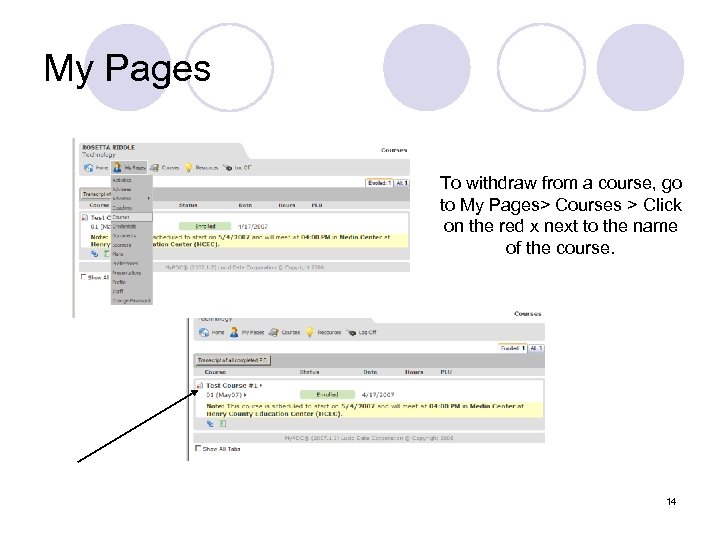Choose Profile in My Pages dropdown
Image resolution: width=720 pixels, height=540 pixels.
pyautogui.click(x=132, y=282)
